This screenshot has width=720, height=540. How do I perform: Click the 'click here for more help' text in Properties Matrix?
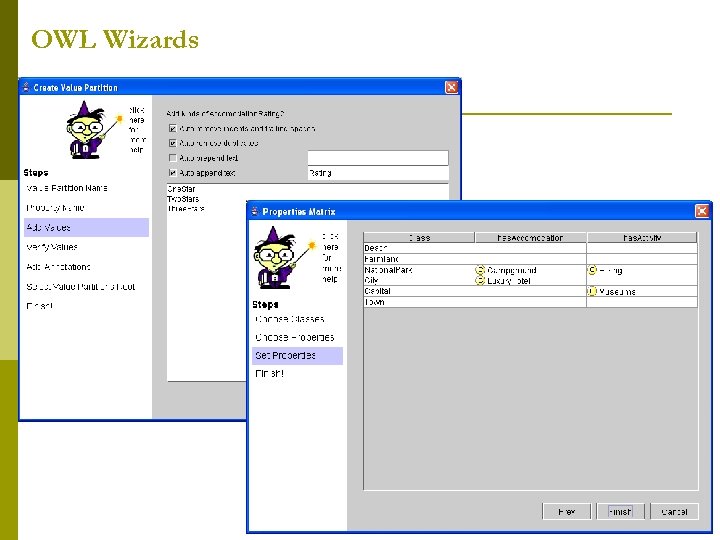[331, 258]
